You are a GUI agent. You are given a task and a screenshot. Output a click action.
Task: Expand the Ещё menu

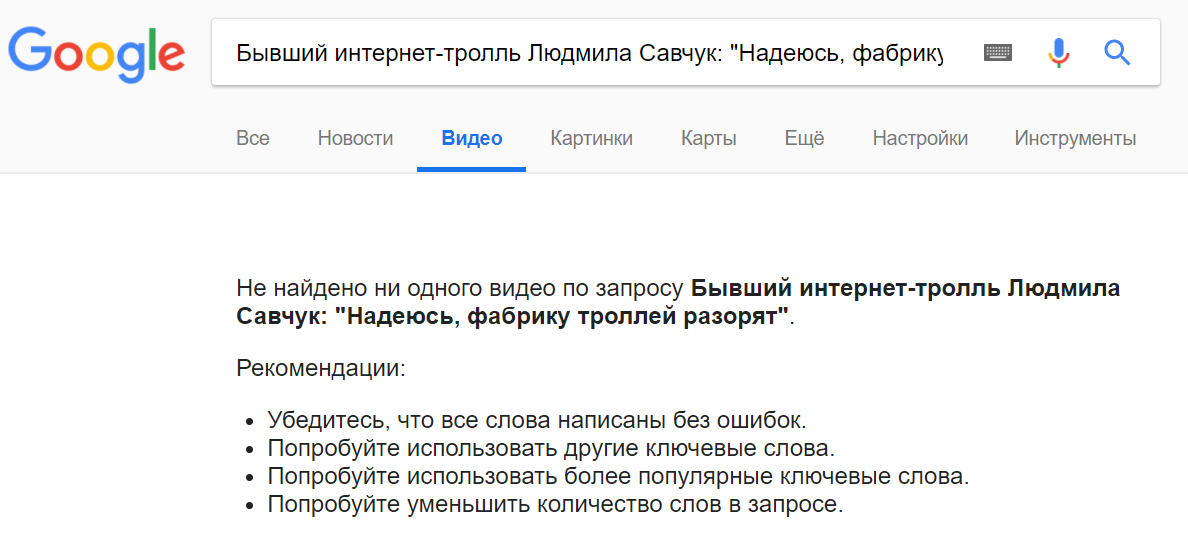tap(805, 139)
